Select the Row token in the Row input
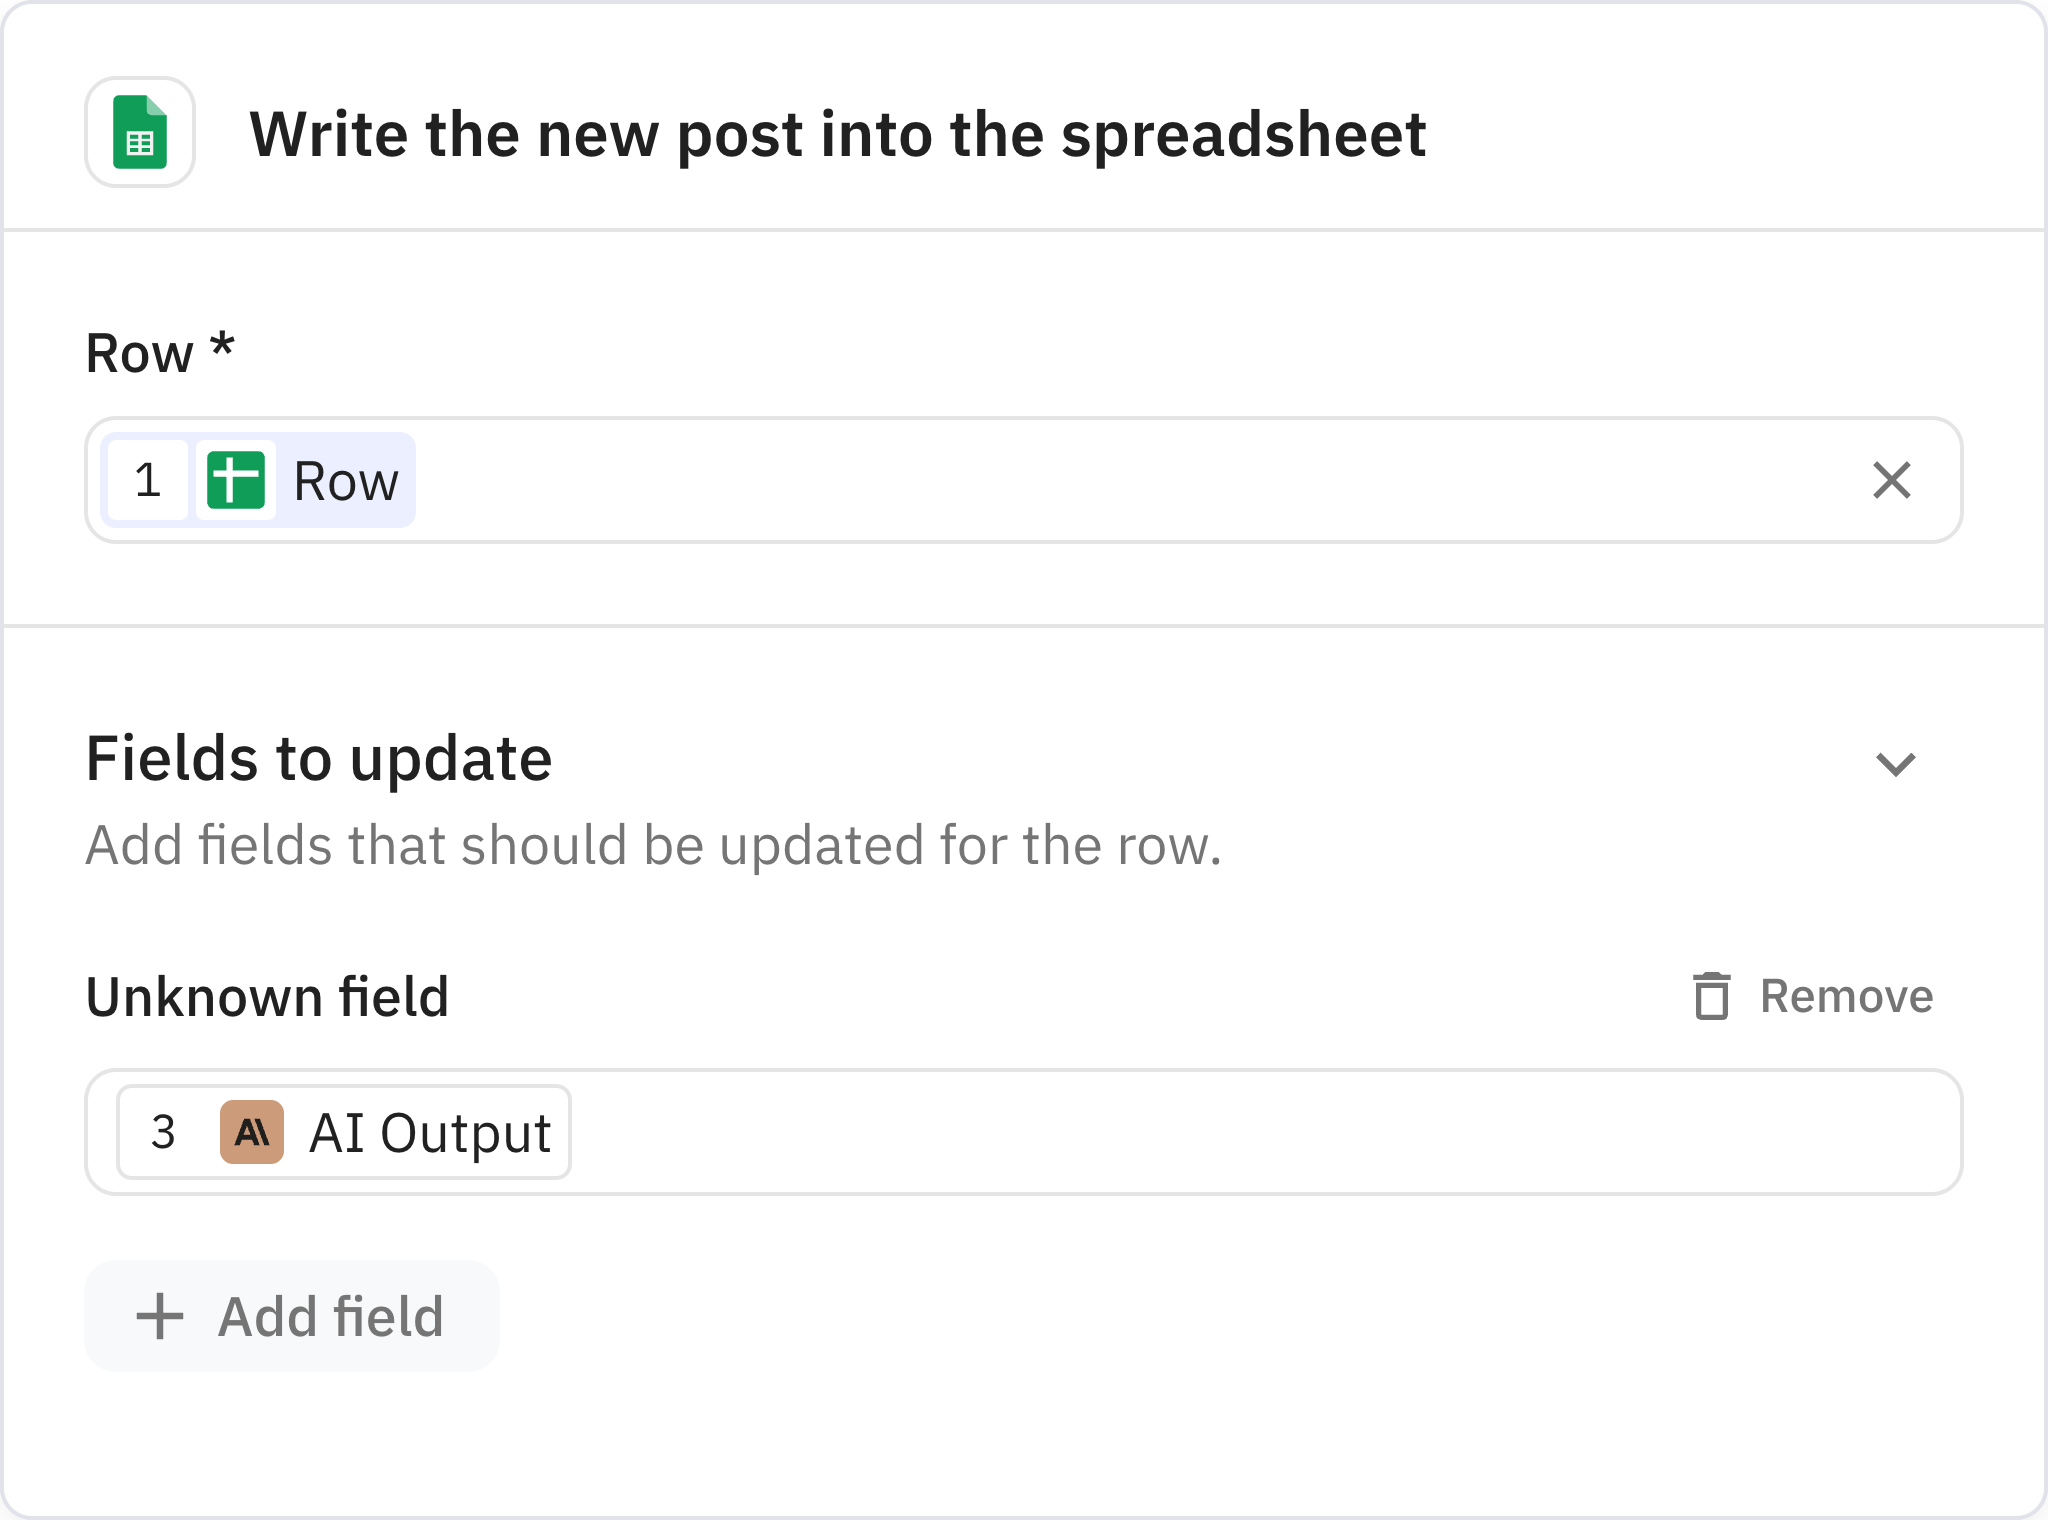Viewport: 2048px width, 1520px height. pos(344,480)
